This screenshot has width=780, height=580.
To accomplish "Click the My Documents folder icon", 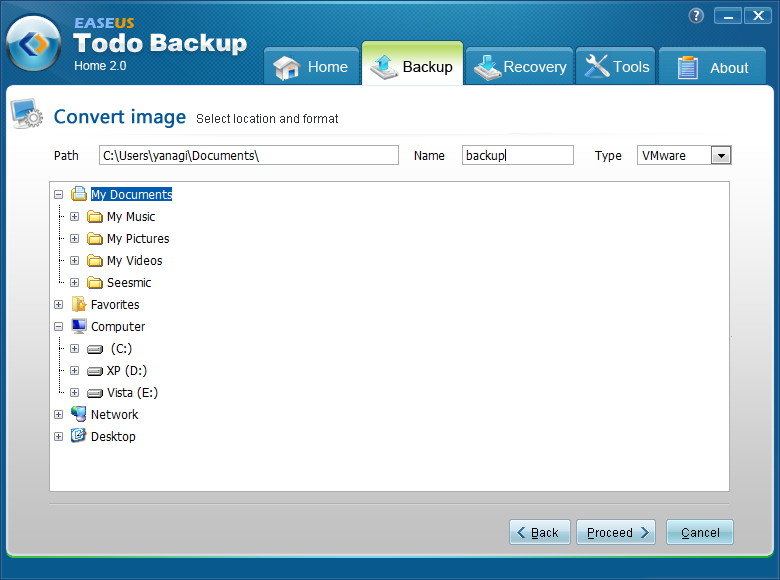I will [79, 193].
